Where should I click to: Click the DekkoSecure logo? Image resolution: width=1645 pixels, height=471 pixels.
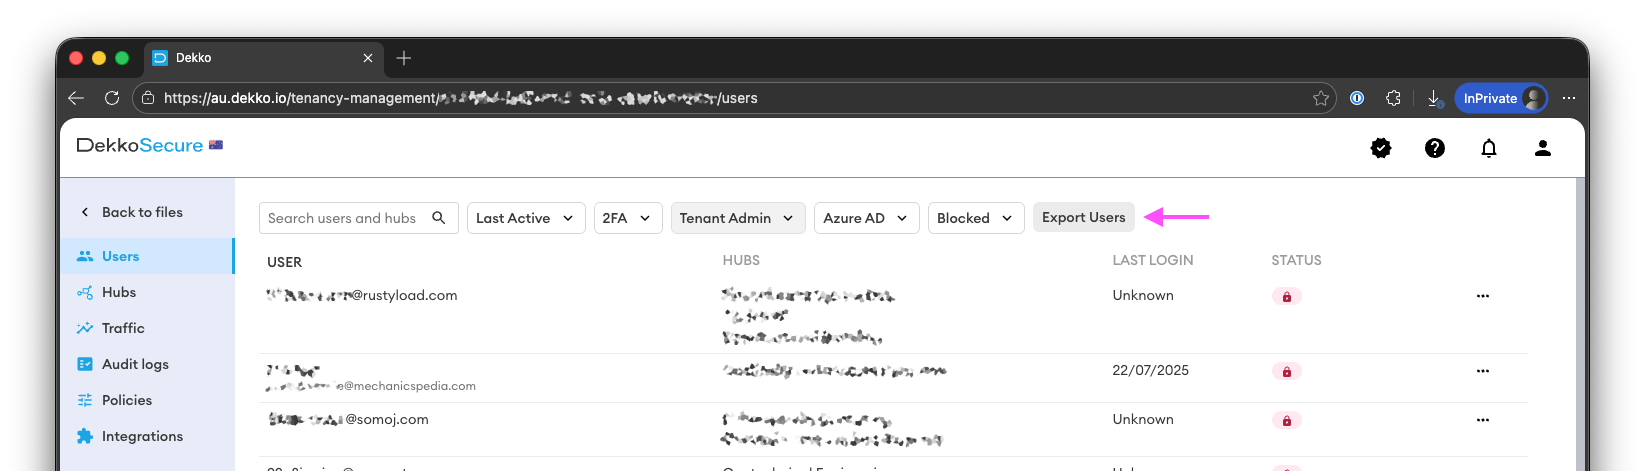coord(149,146)
